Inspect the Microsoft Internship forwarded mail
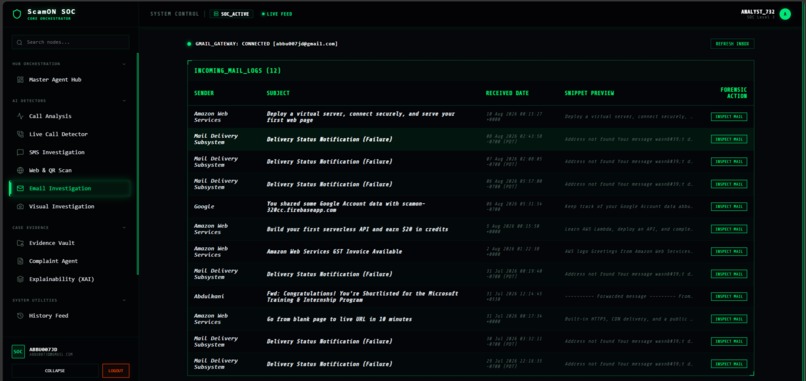Image resolution: width=806 pixels, height=381 pixels. click(x=729, y=296)
